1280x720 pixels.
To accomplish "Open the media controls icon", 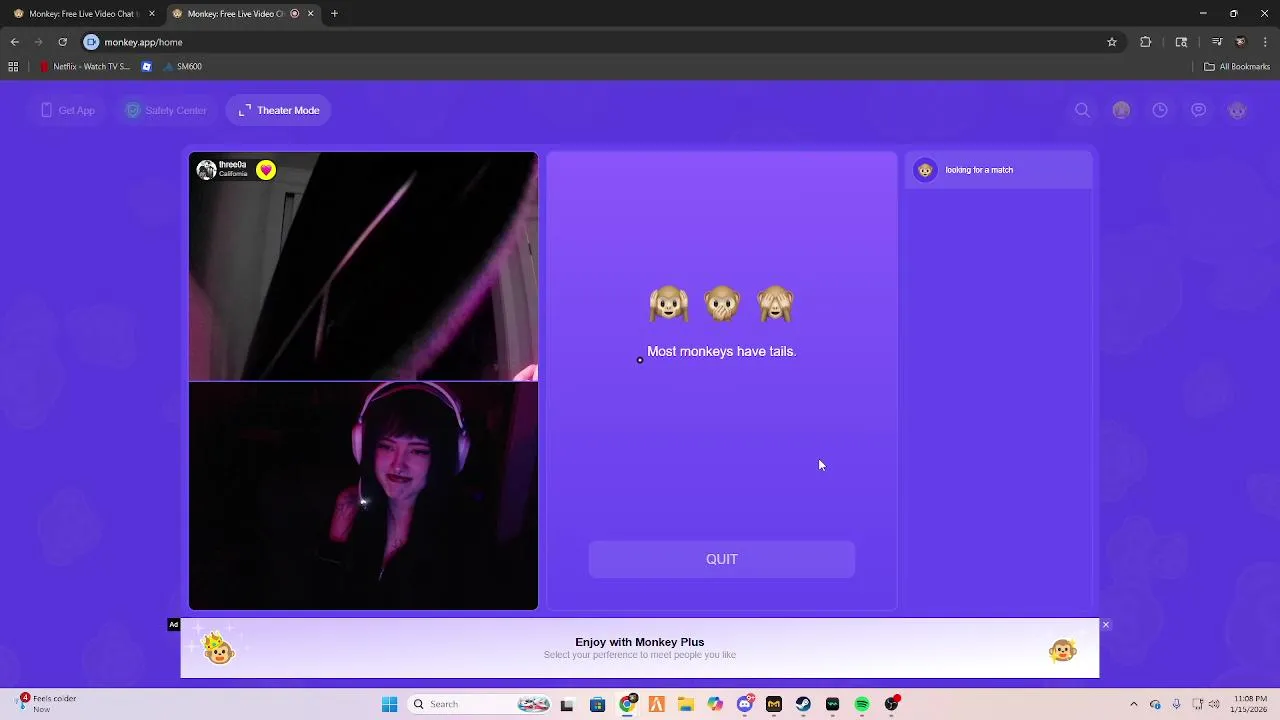I will tap(1217, 42).
